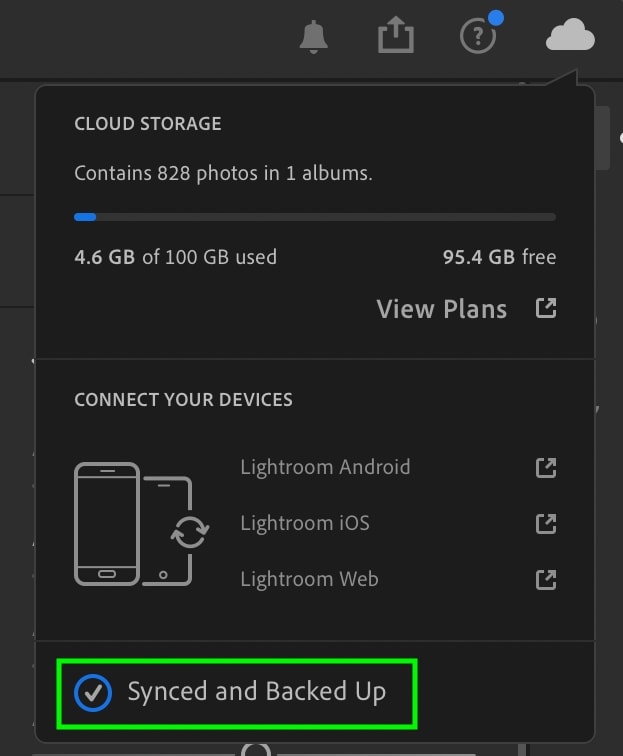Screen dimensions: 623x756
Task: Click the View Plans link
Action: [x=442, y=309]
